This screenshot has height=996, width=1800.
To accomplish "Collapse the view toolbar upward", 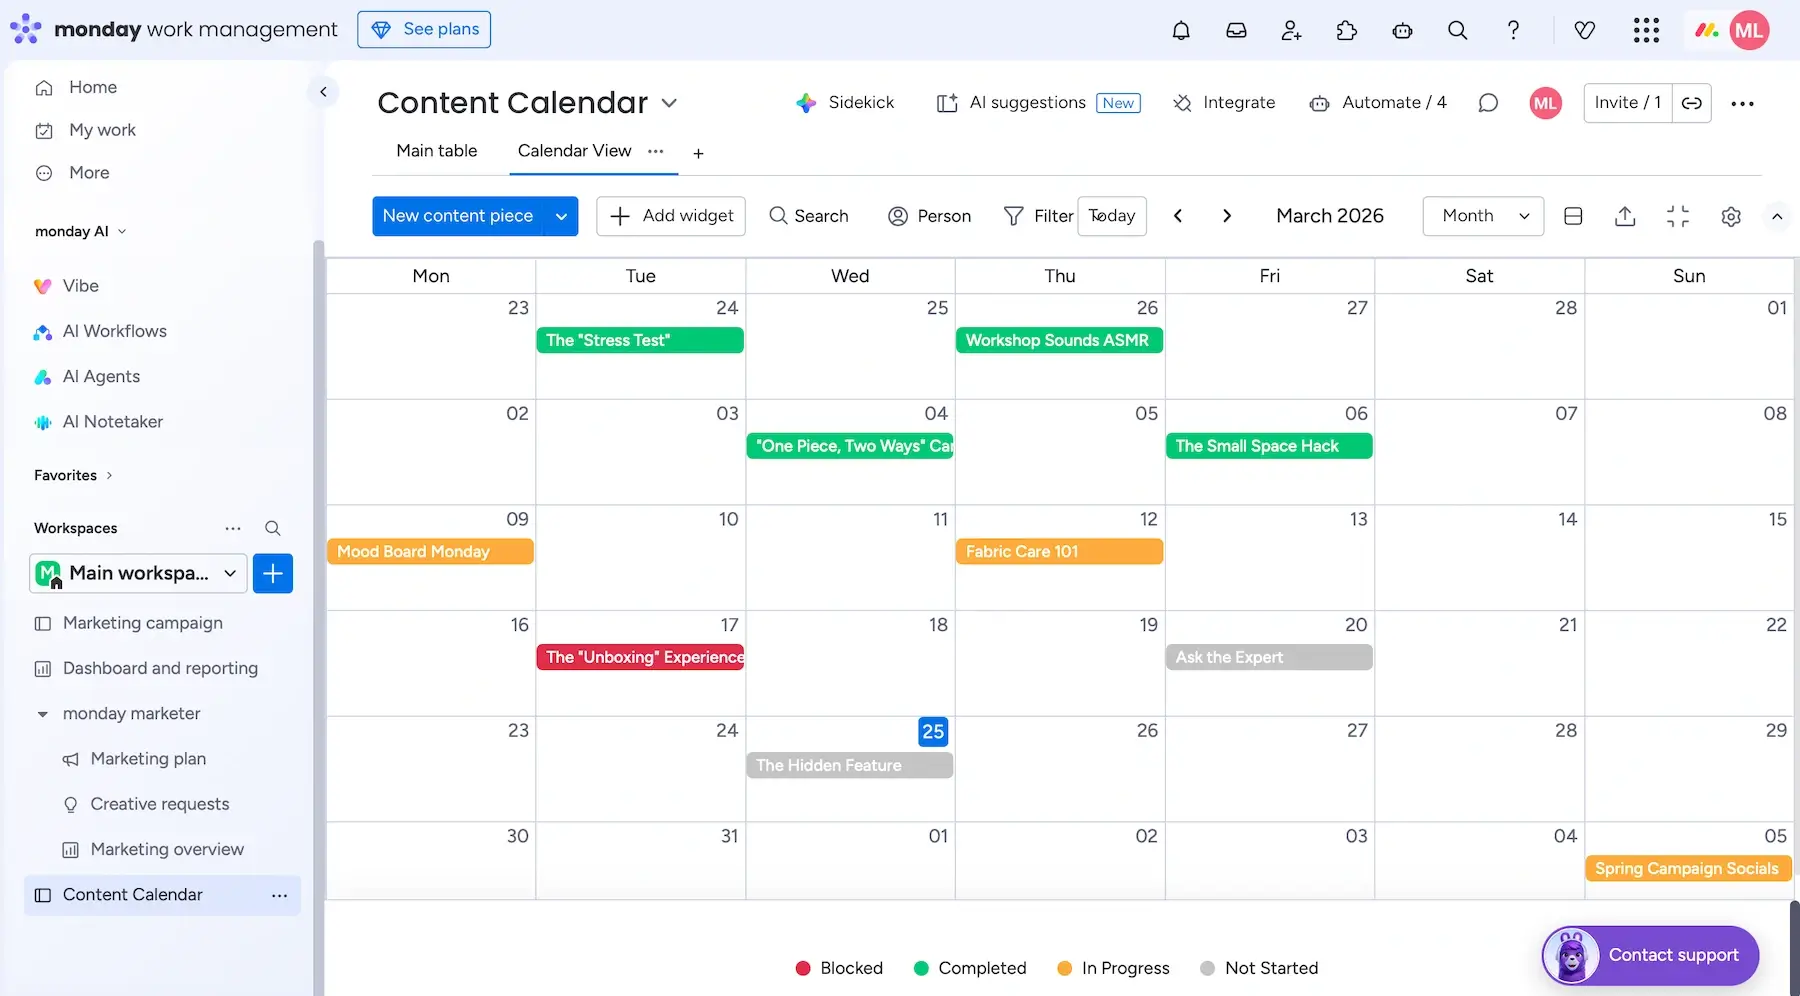I will click(1777, 218).
